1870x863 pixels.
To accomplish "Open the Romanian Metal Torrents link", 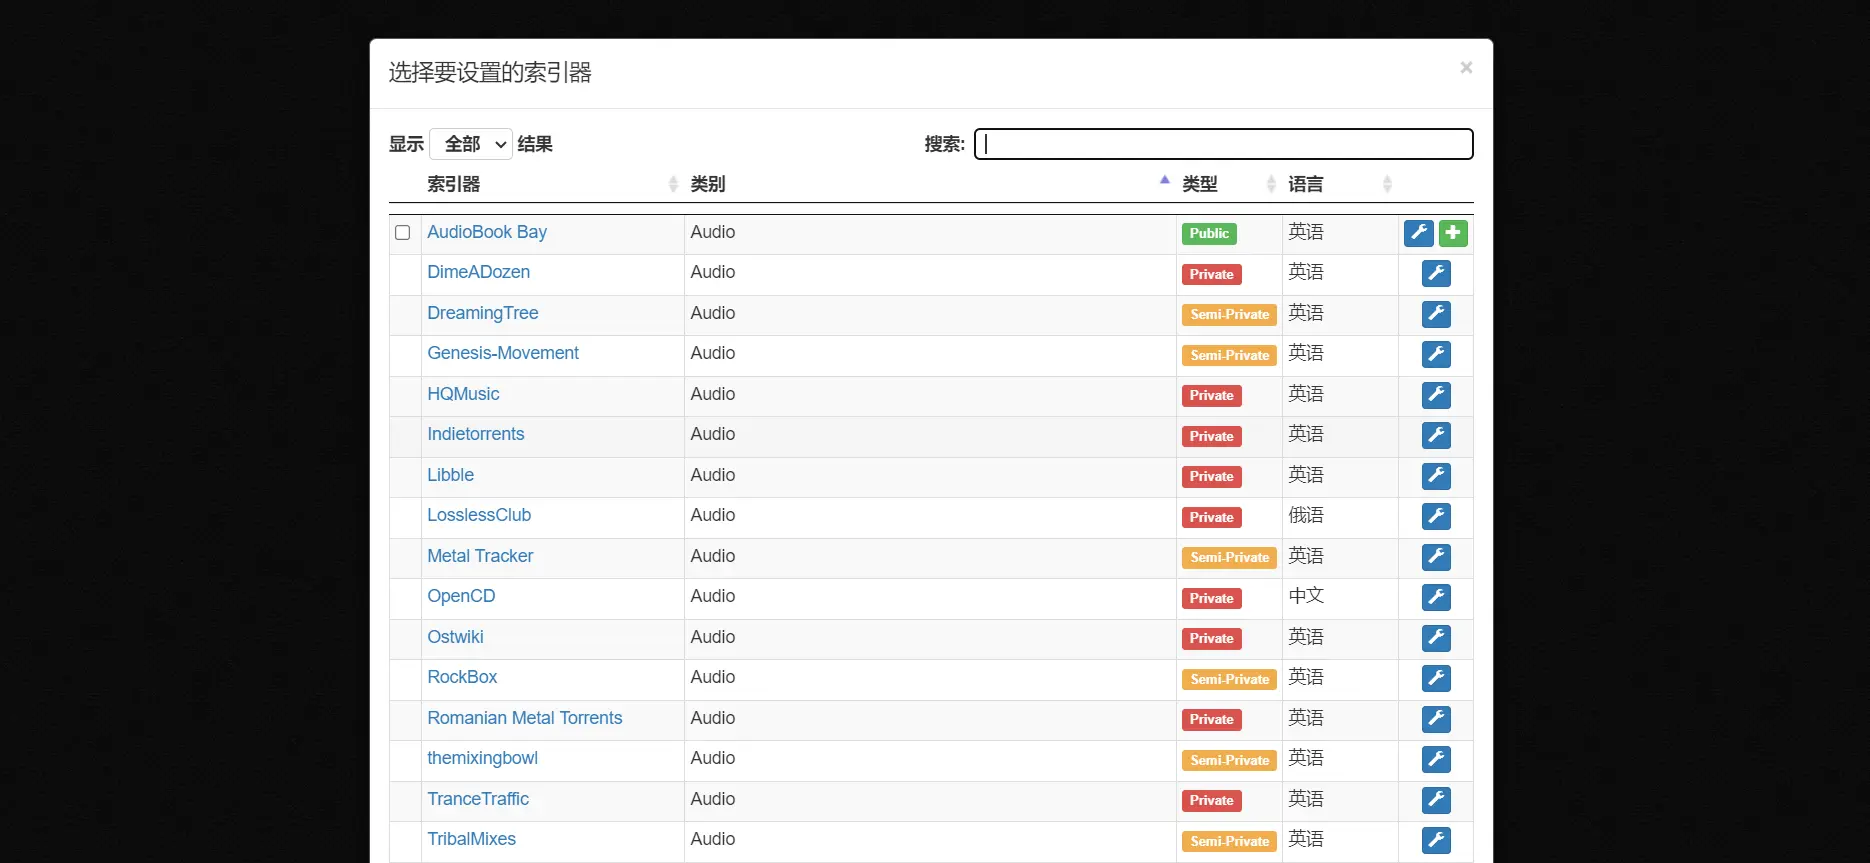I will coord(524,718).
